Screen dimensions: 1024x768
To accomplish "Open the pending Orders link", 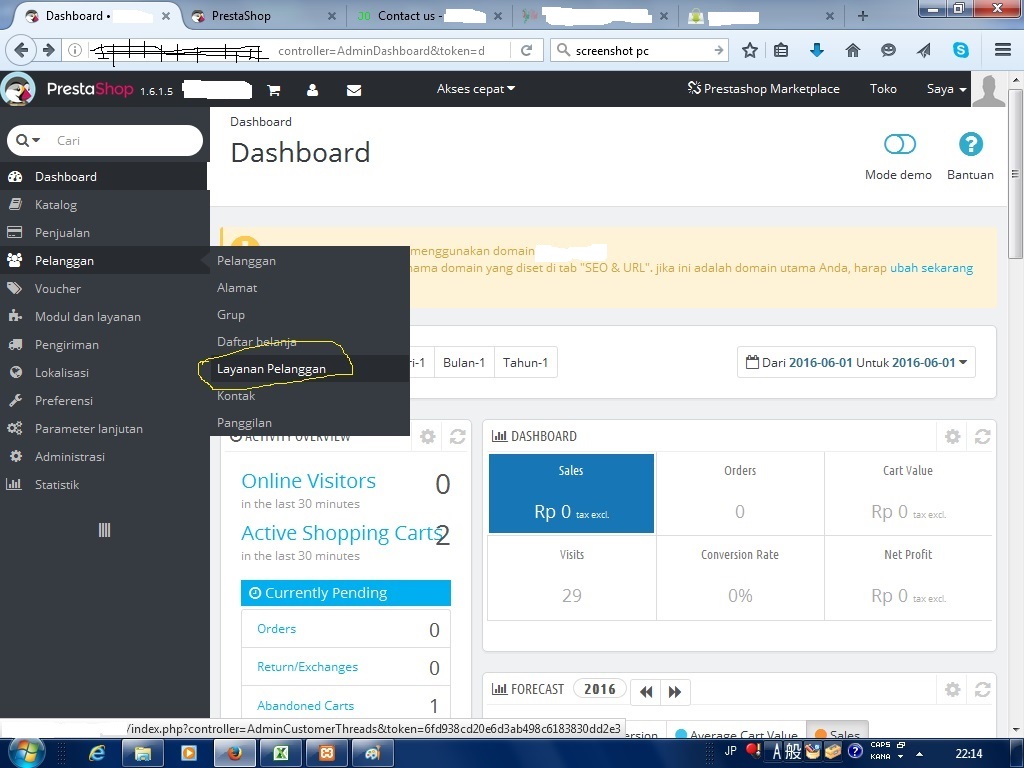I will 276,629.
